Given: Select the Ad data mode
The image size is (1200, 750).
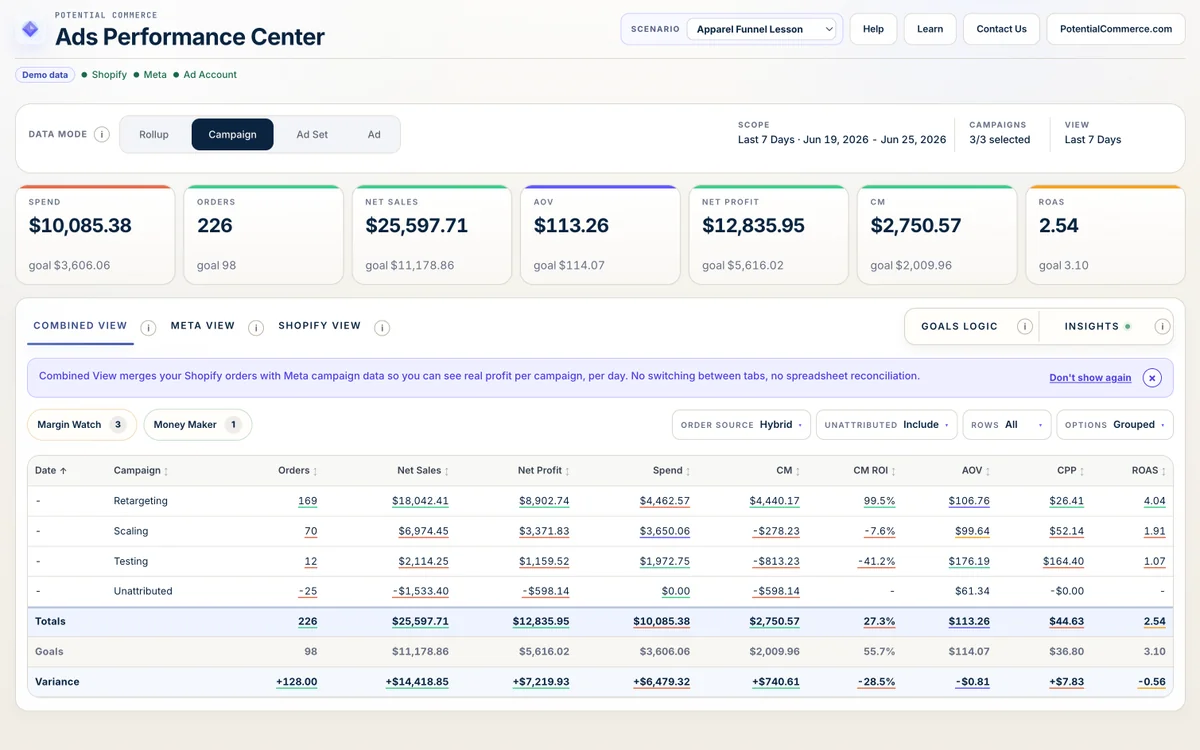Looking at the screenshot, I should (374, 134).
